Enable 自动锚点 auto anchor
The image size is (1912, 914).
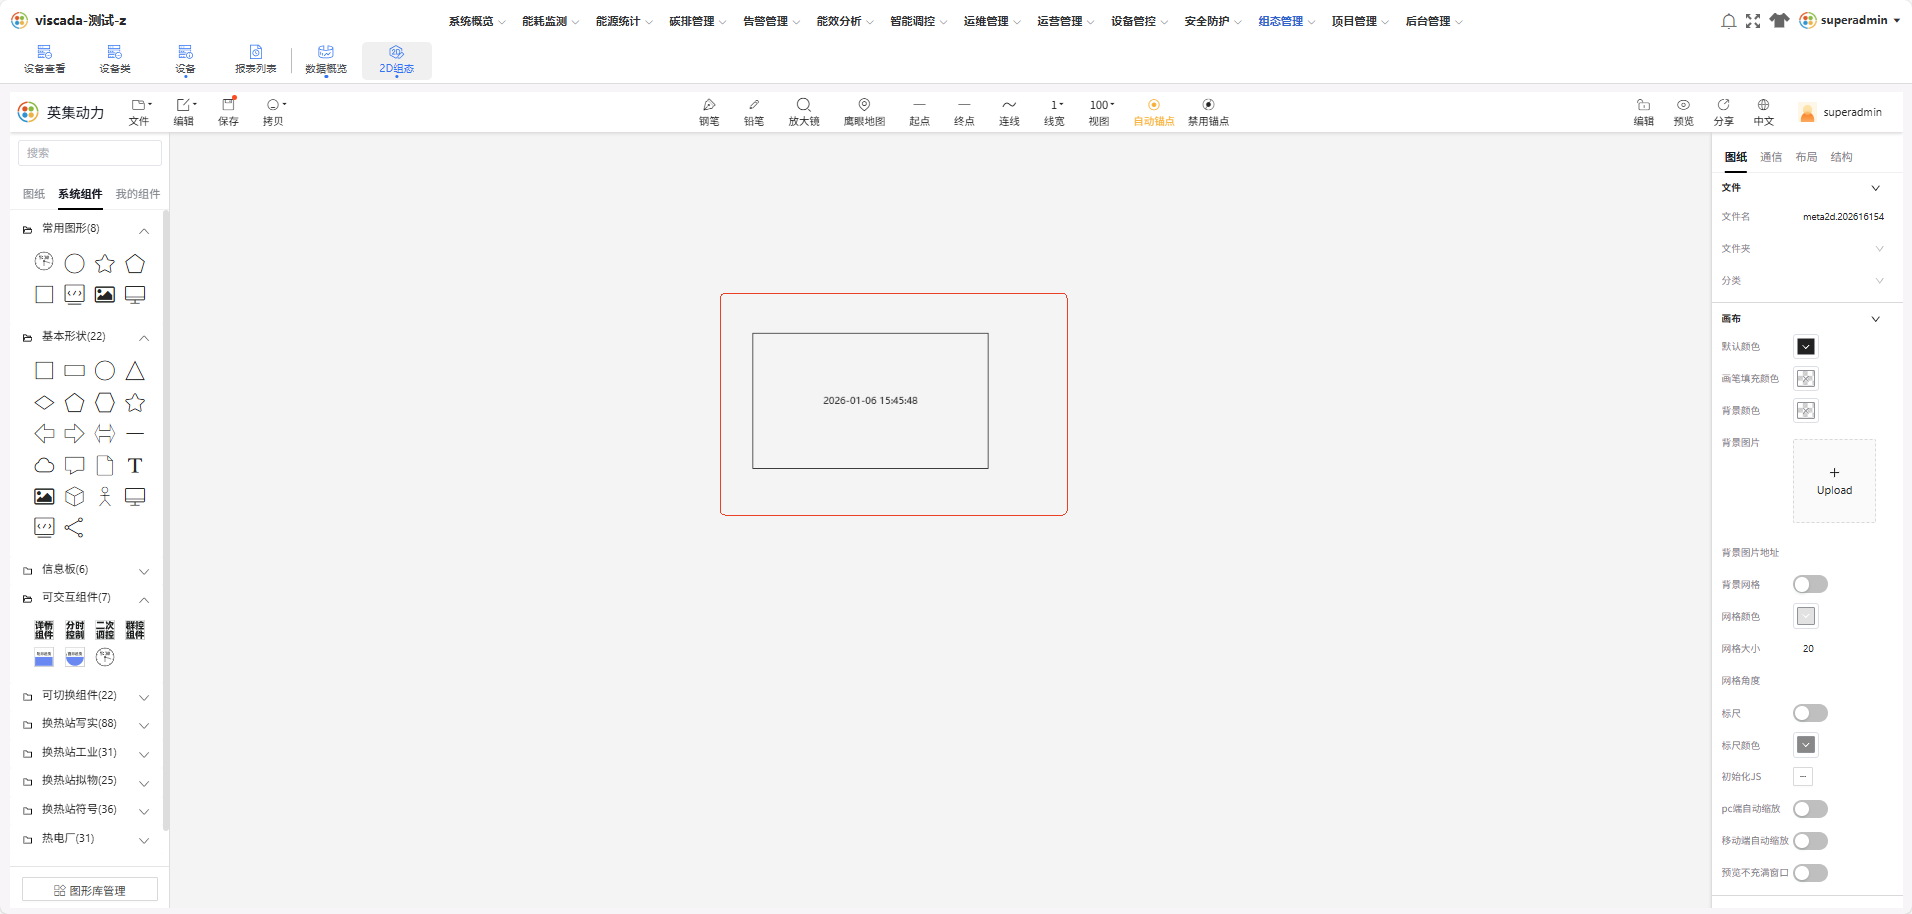1154,112
